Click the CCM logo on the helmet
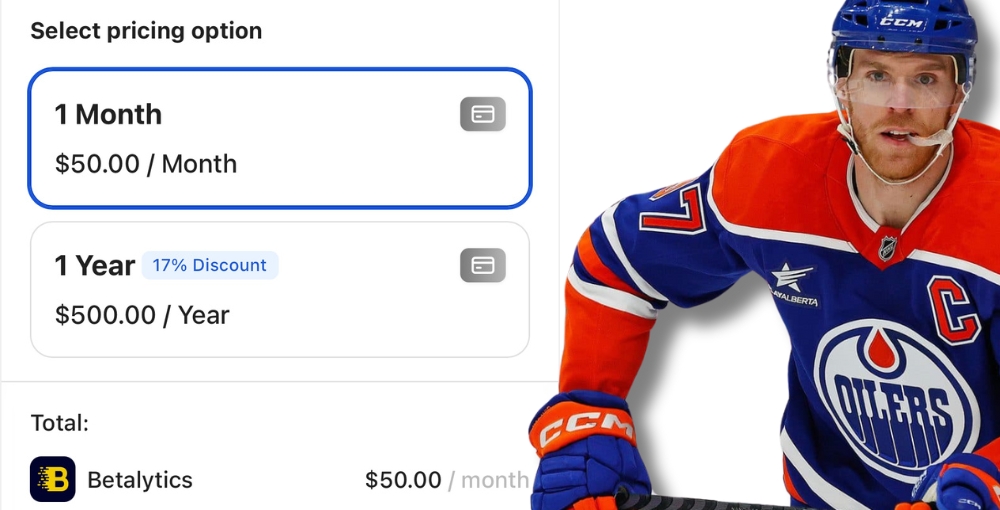Viewport: 1000px width, 510px height. tap(902, 22)
